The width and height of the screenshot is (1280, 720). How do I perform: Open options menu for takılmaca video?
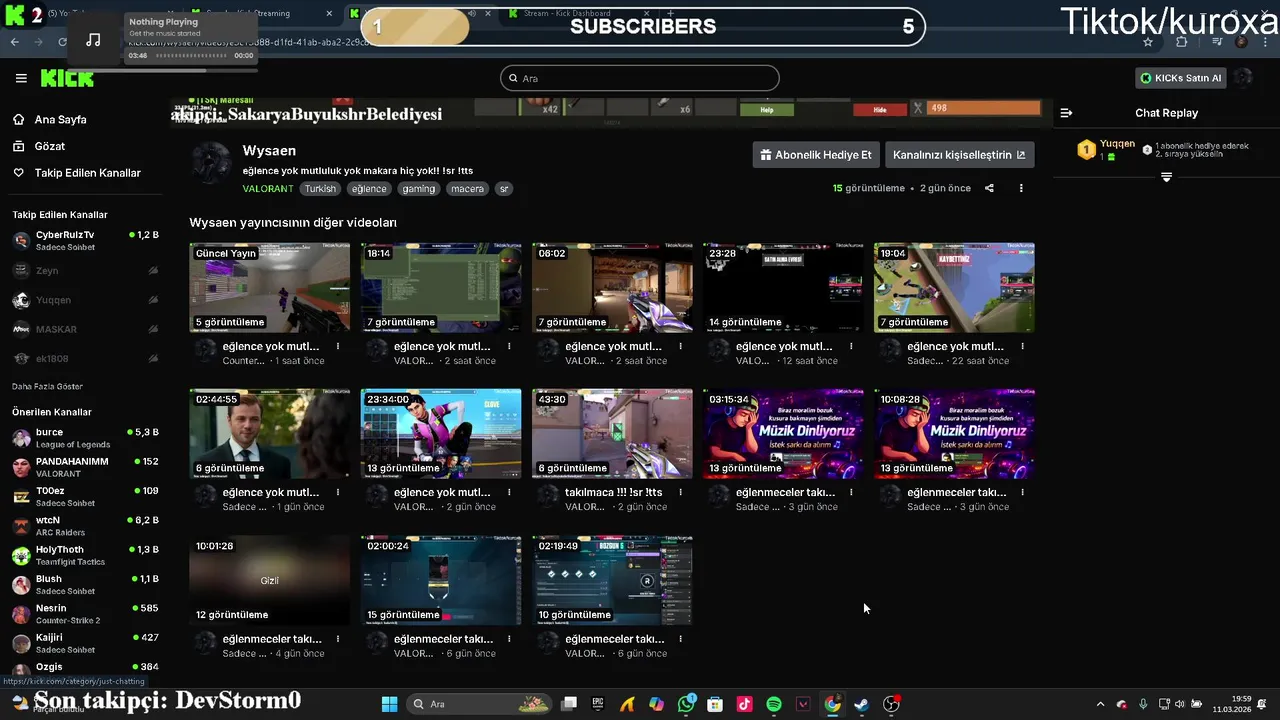click(680, 492)
